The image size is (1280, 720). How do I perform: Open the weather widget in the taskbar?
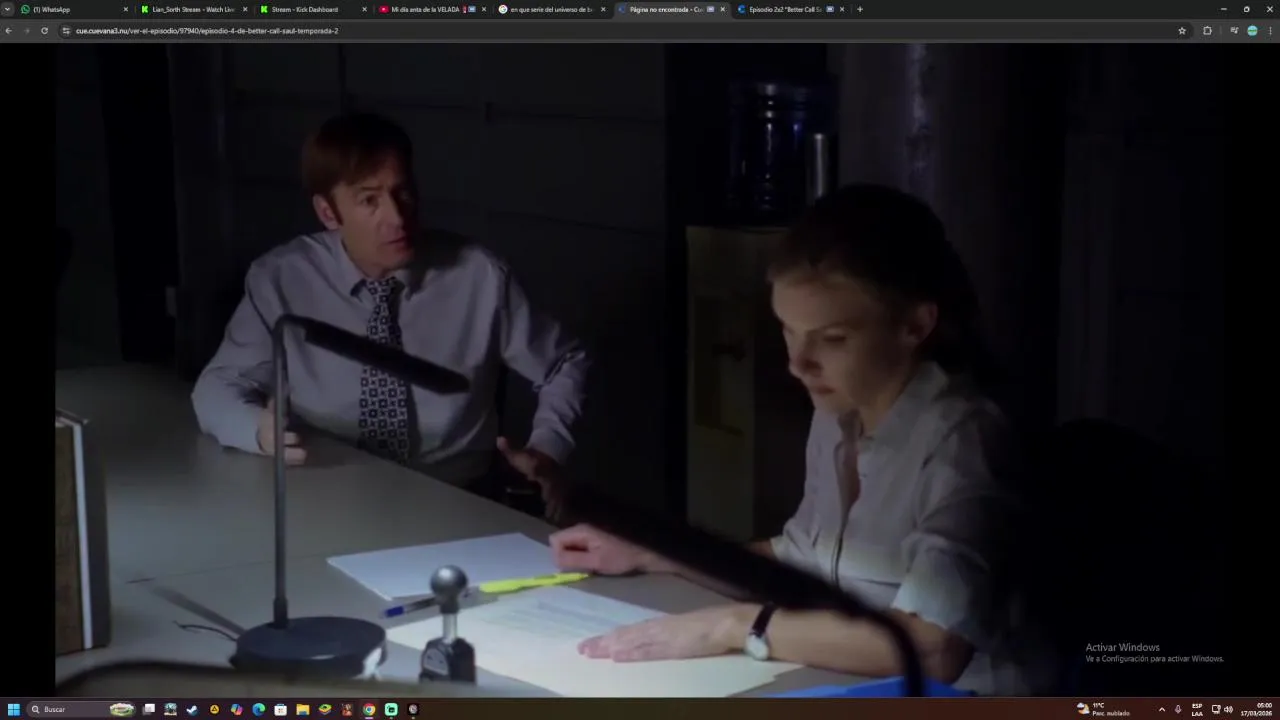[1103, 709]
